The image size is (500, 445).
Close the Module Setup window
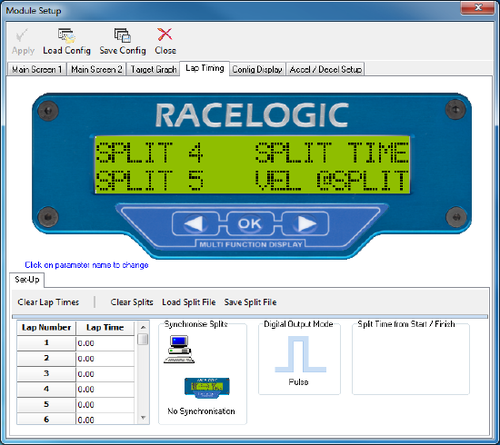coord(478,7)
